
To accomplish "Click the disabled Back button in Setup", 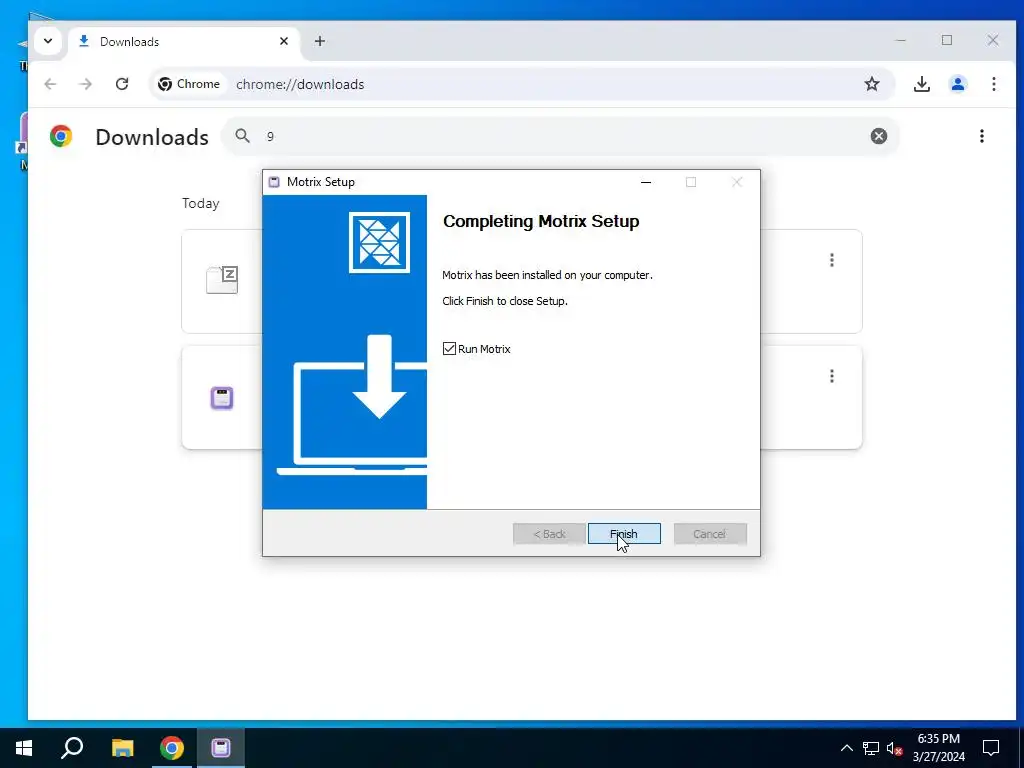I will (x=549, y=534).
